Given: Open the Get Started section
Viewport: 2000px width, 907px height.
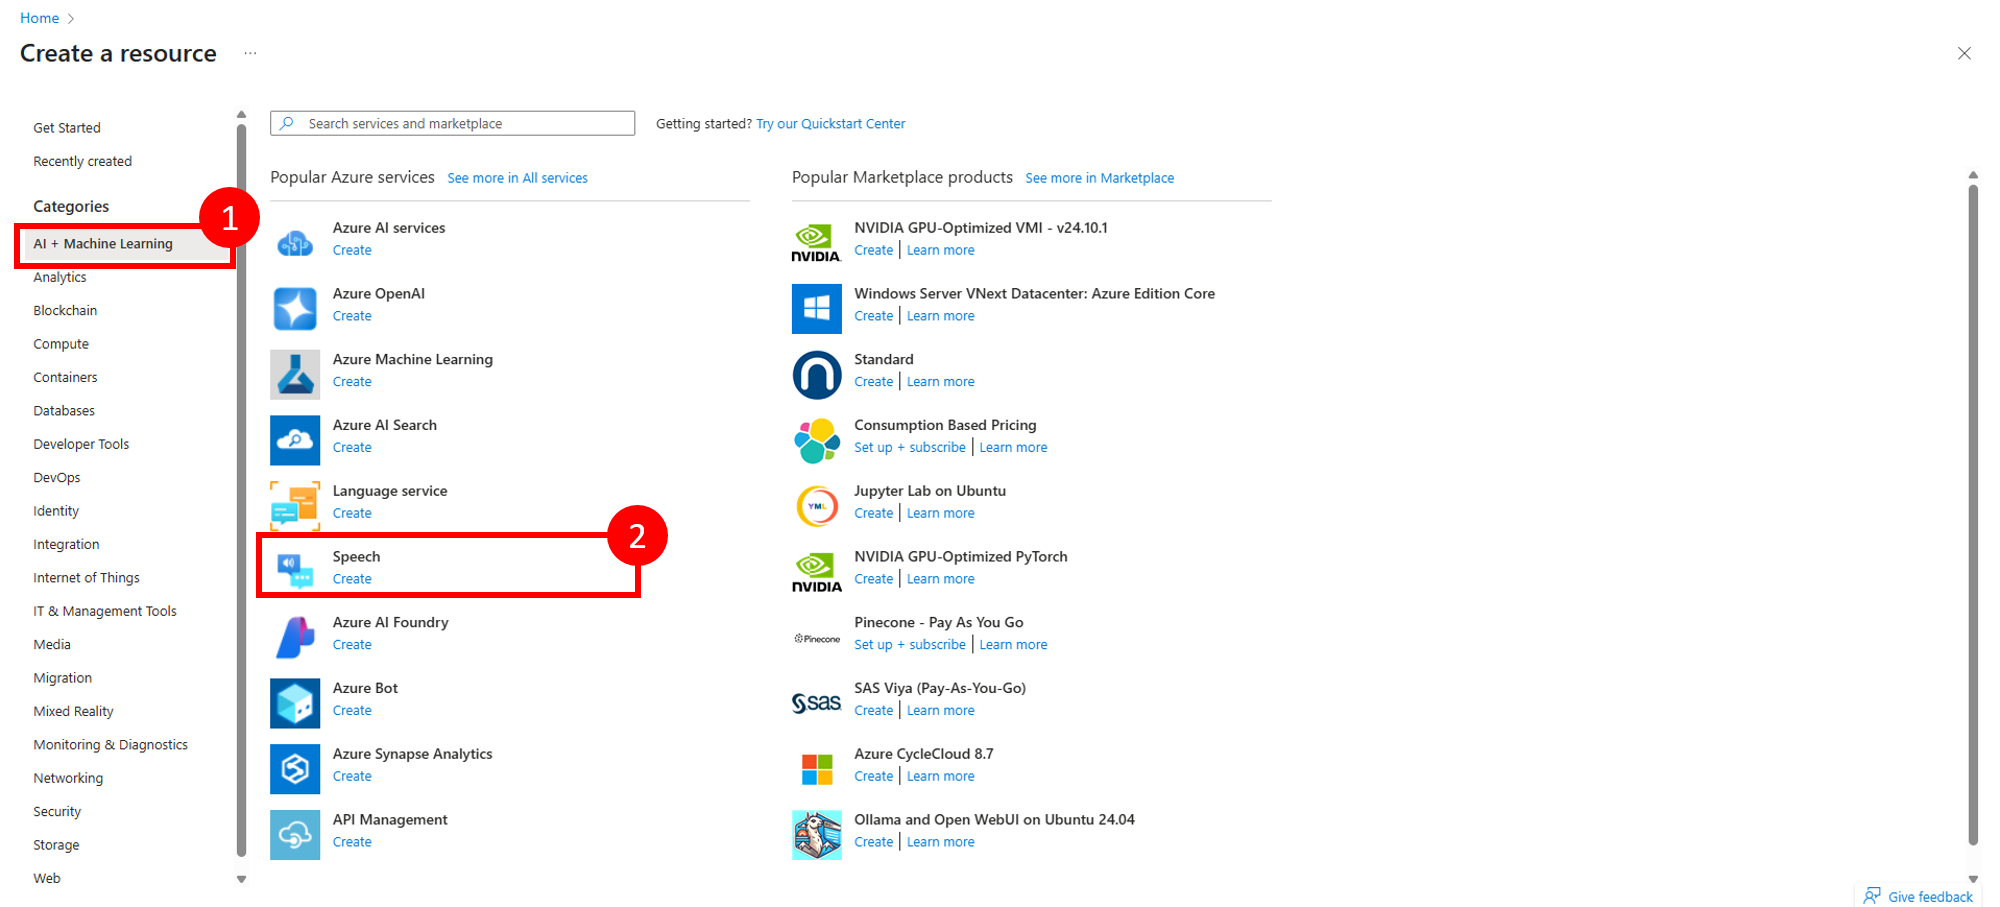Looking at the screenshot, I should click(67, 128).
